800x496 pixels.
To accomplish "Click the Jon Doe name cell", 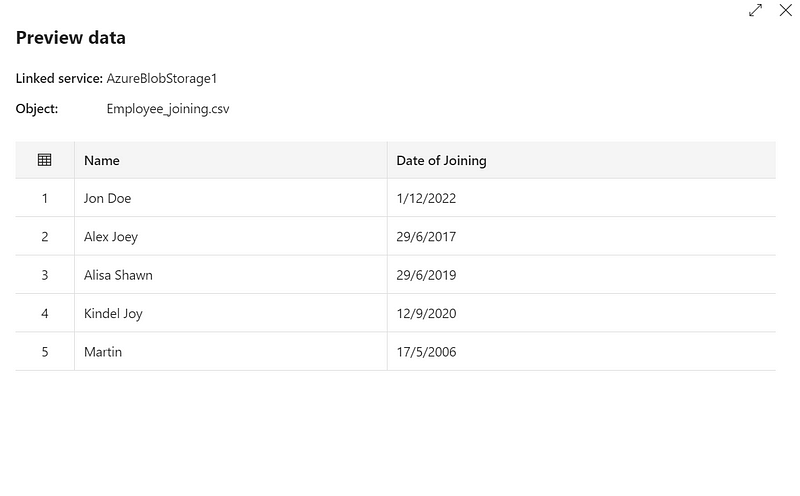I will tap(231, 198).
